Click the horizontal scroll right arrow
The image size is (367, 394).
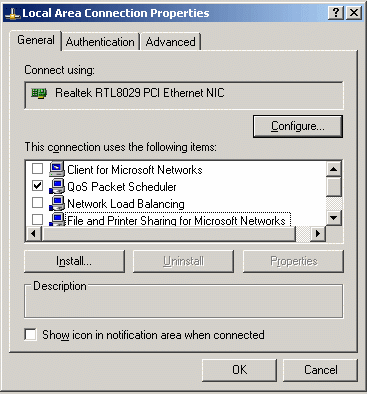[318, 234]
